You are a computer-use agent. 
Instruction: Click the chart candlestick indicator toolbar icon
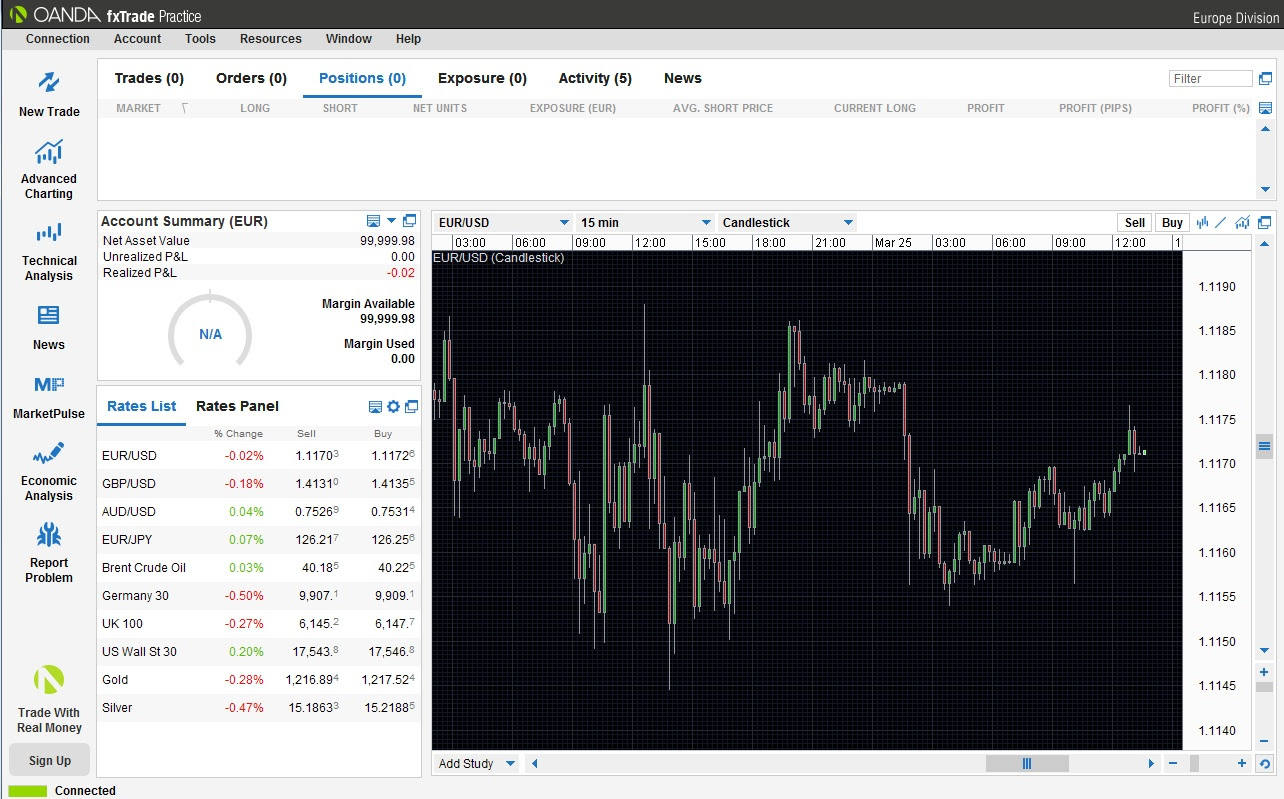pos(1203,223)
